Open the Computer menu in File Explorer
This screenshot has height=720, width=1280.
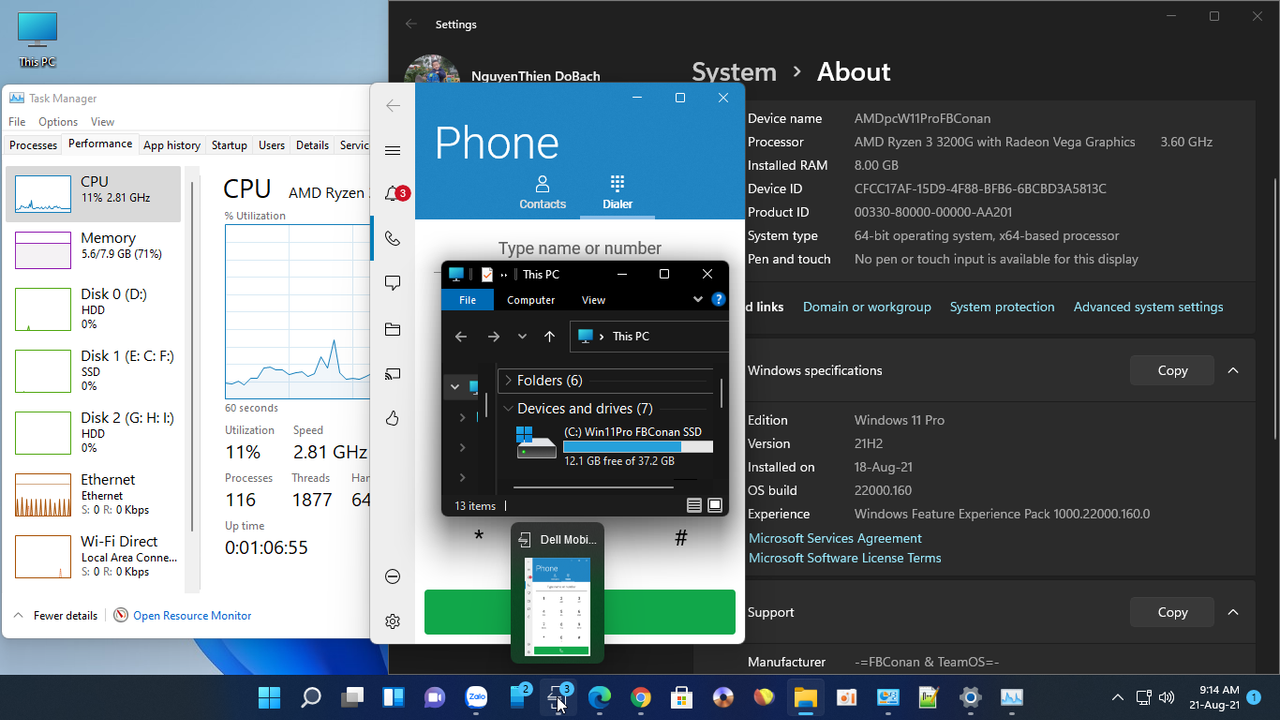[530, 299]
